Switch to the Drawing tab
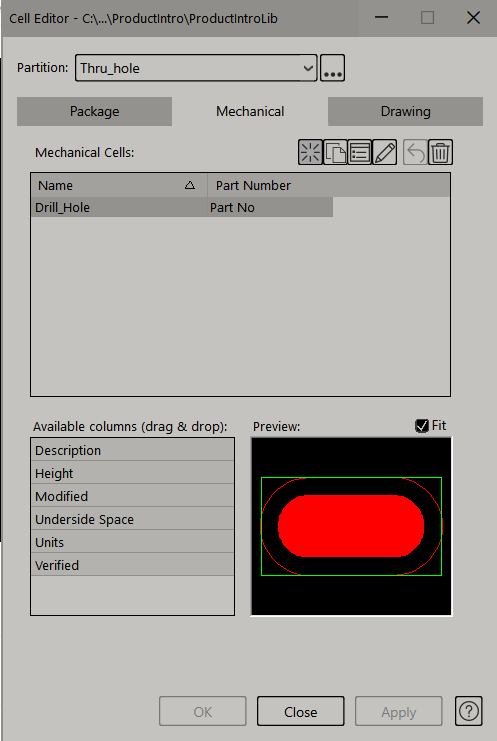Image resolution: width=497 pixels, height=741 pixels. tap(405, 112)
